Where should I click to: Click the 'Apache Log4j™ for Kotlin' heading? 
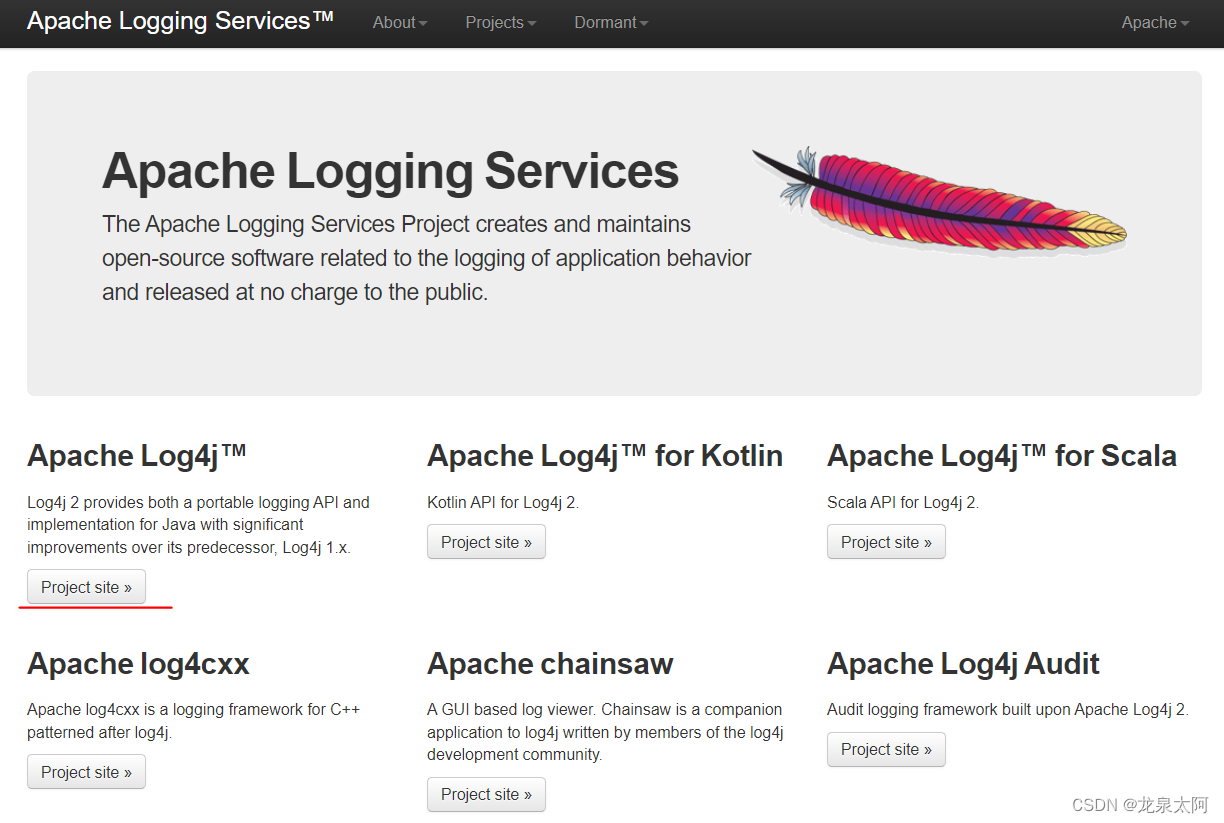pos(605,456)
